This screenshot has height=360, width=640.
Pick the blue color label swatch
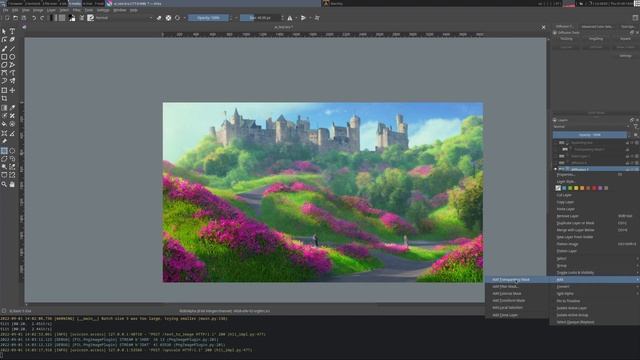[x=564, y=188]
